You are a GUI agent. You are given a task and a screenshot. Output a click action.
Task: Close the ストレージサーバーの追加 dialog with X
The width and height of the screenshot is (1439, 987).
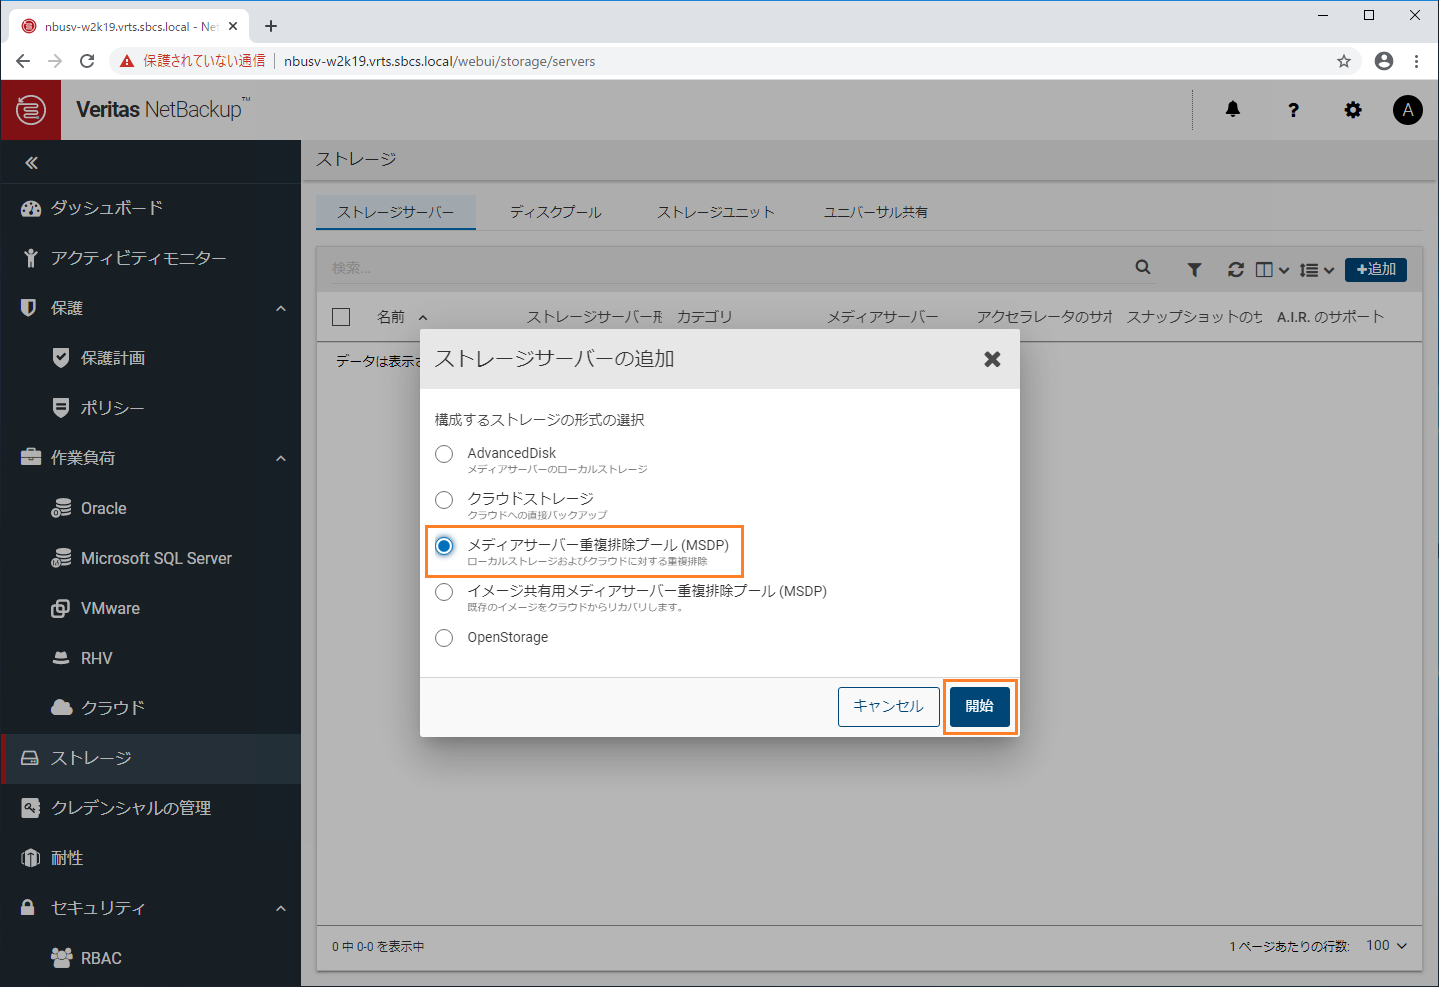click(x=992, y=359)
